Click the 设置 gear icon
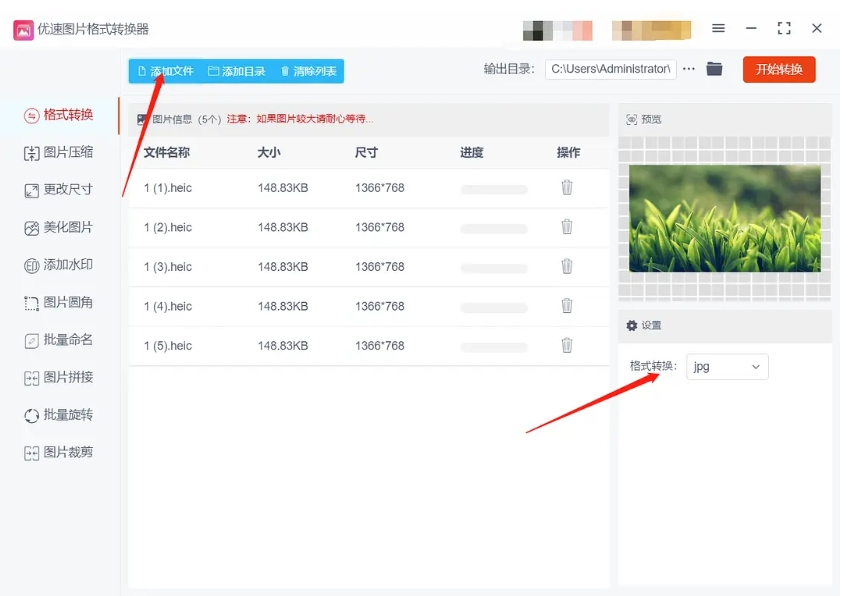The height and width of the screenshot is (596, 846). click(632, 325)
